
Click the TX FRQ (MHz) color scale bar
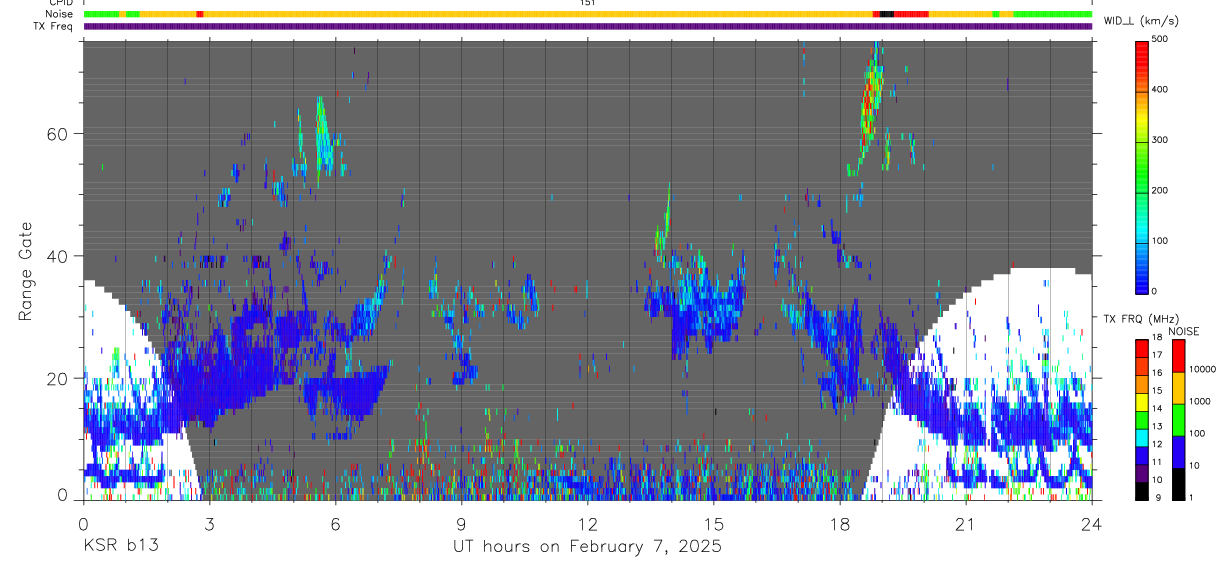[1142, 420]
